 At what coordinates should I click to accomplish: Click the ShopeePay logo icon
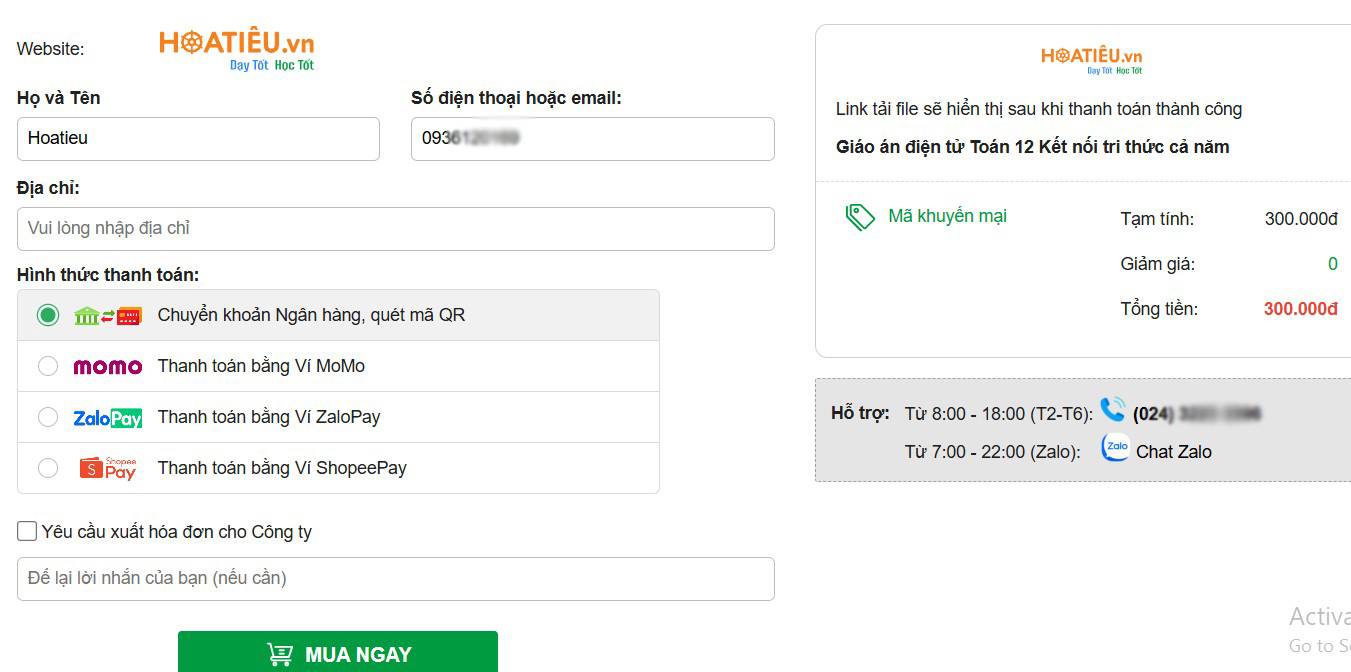click(x=107, y=467)
